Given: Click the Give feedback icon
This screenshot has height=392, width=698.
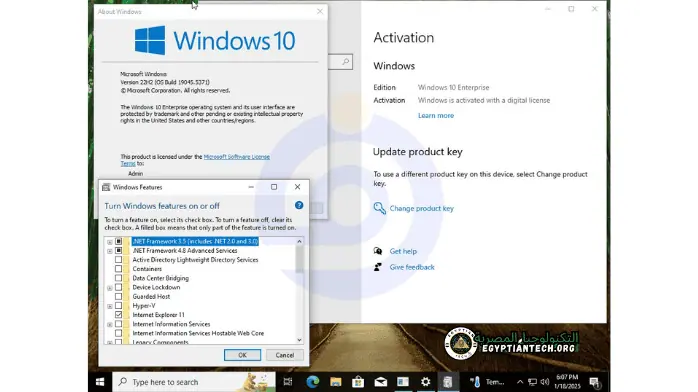Looking at the screenshot, I should pos(378,267).
